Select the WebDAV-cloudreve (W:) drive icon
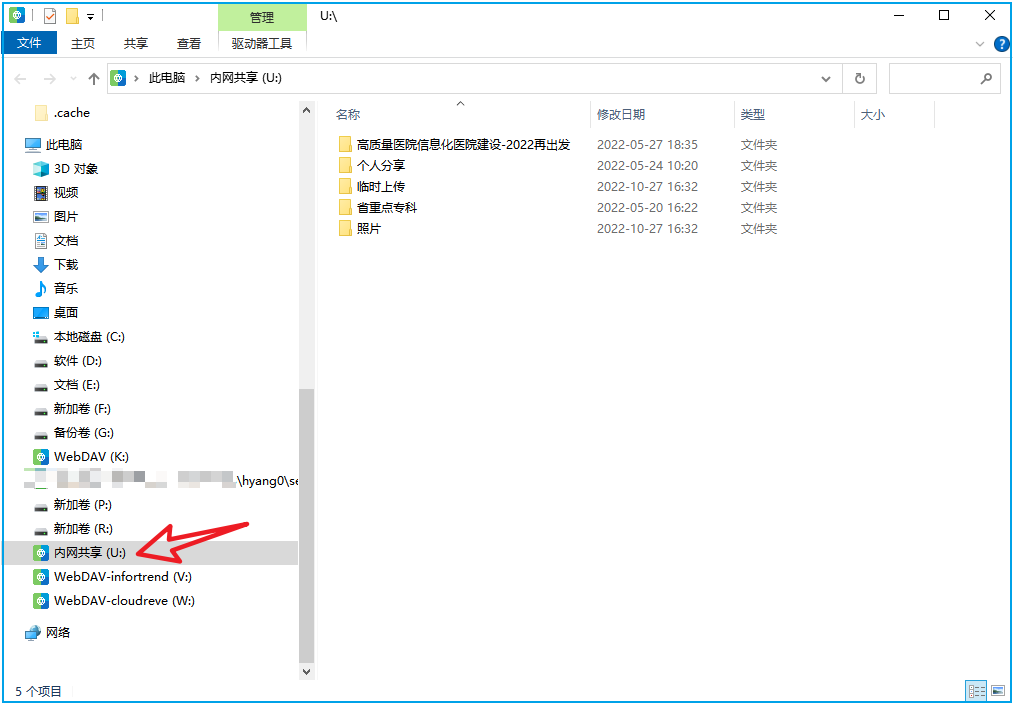This screenshot has width=1014, height=704. [42, 600]
